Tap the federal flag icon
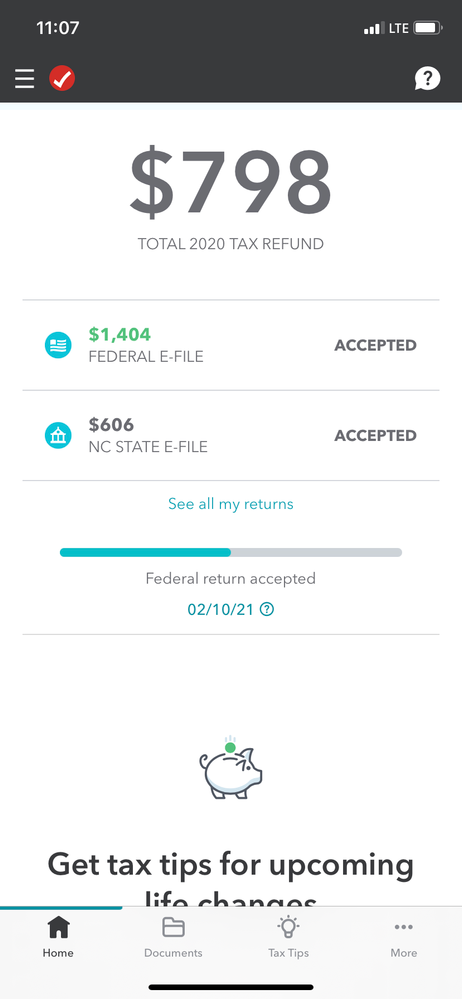This screenshot has height=999, width=462. pos(57,345)
